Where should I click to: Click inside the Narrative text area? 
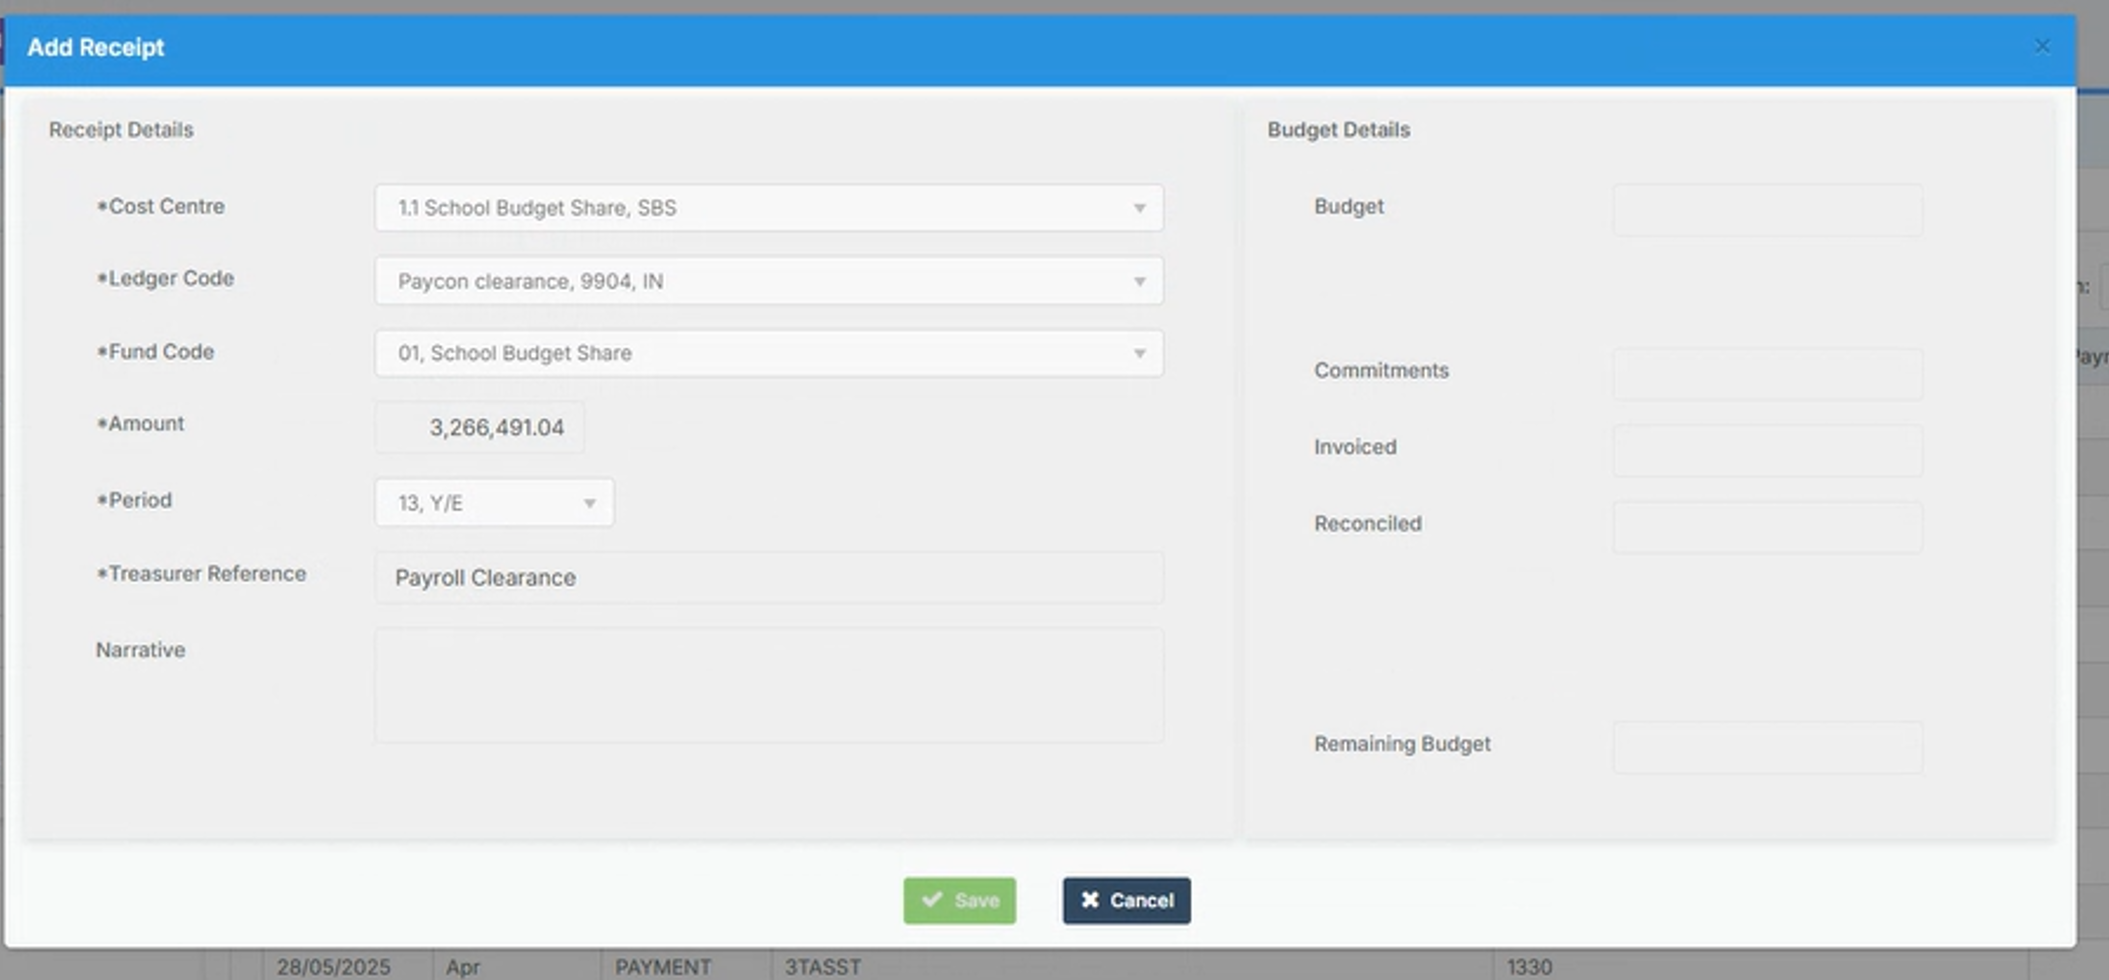(x=768, y=685)
